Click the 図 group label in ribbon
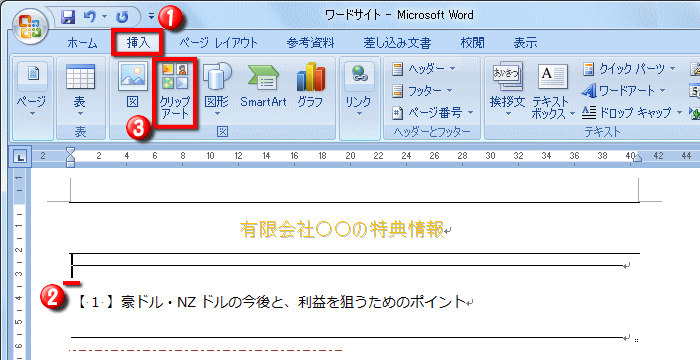The height and width of the screenshot is (360, 700). (222, 132)
